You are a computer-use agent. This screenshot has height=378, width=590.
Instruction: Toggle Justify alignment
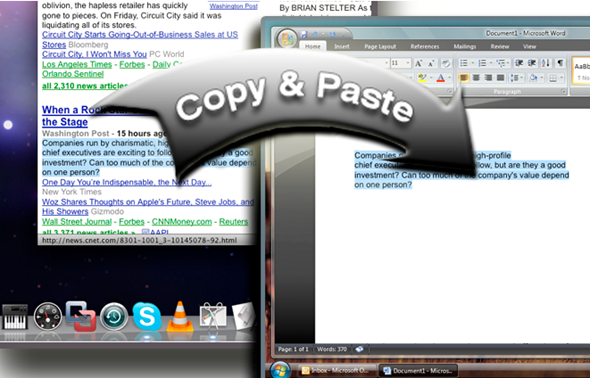pyautogui.click(x=500, y=78)
